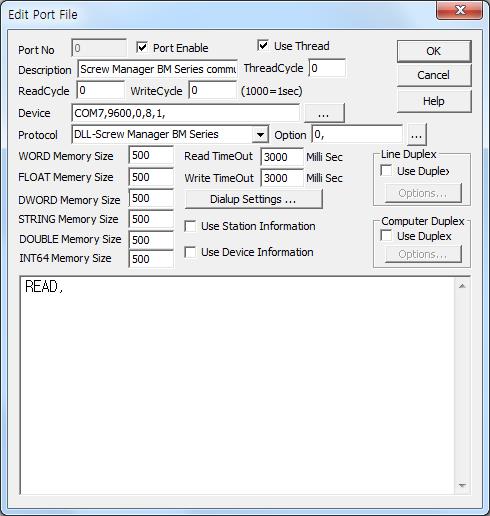Click the scroll up arrow in text area
This screenshot has width=490, height=516.
pyautogui.click(x=462, y=286)
